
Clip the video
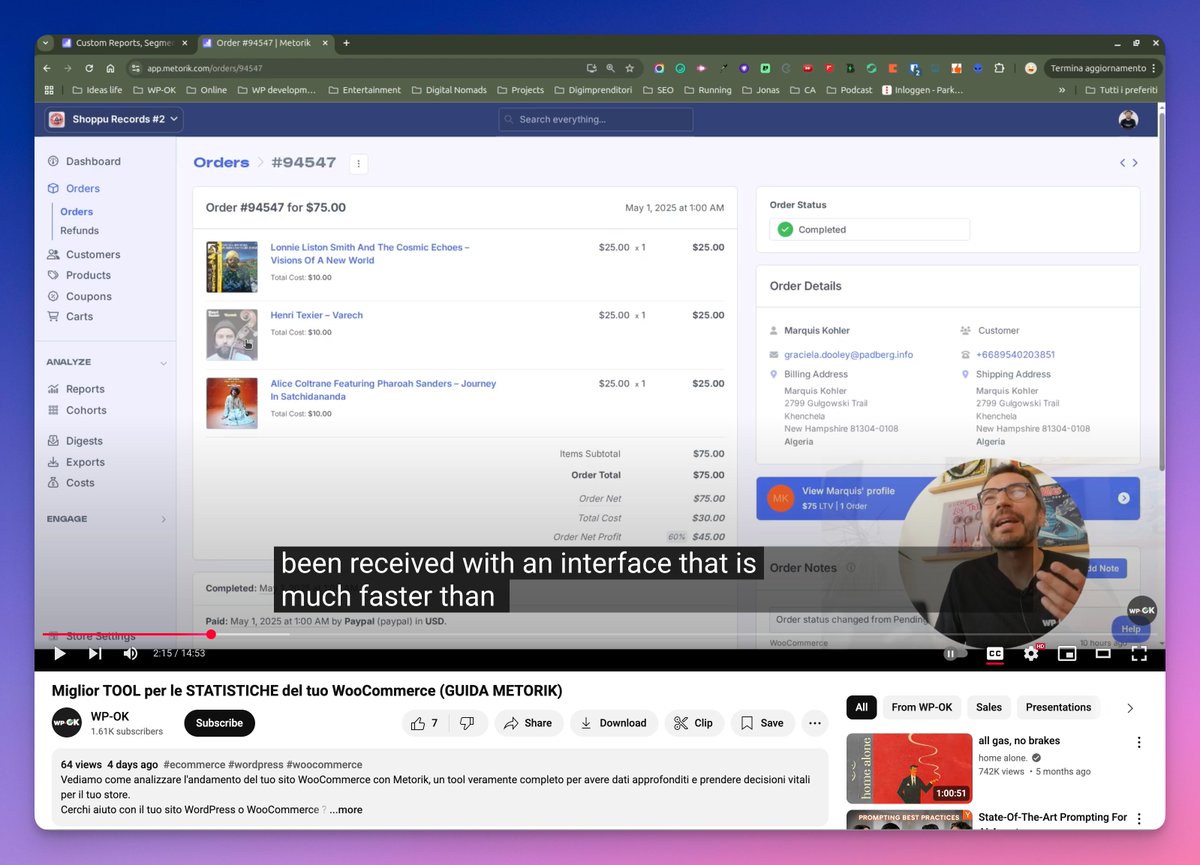click(x=693, y=723)
